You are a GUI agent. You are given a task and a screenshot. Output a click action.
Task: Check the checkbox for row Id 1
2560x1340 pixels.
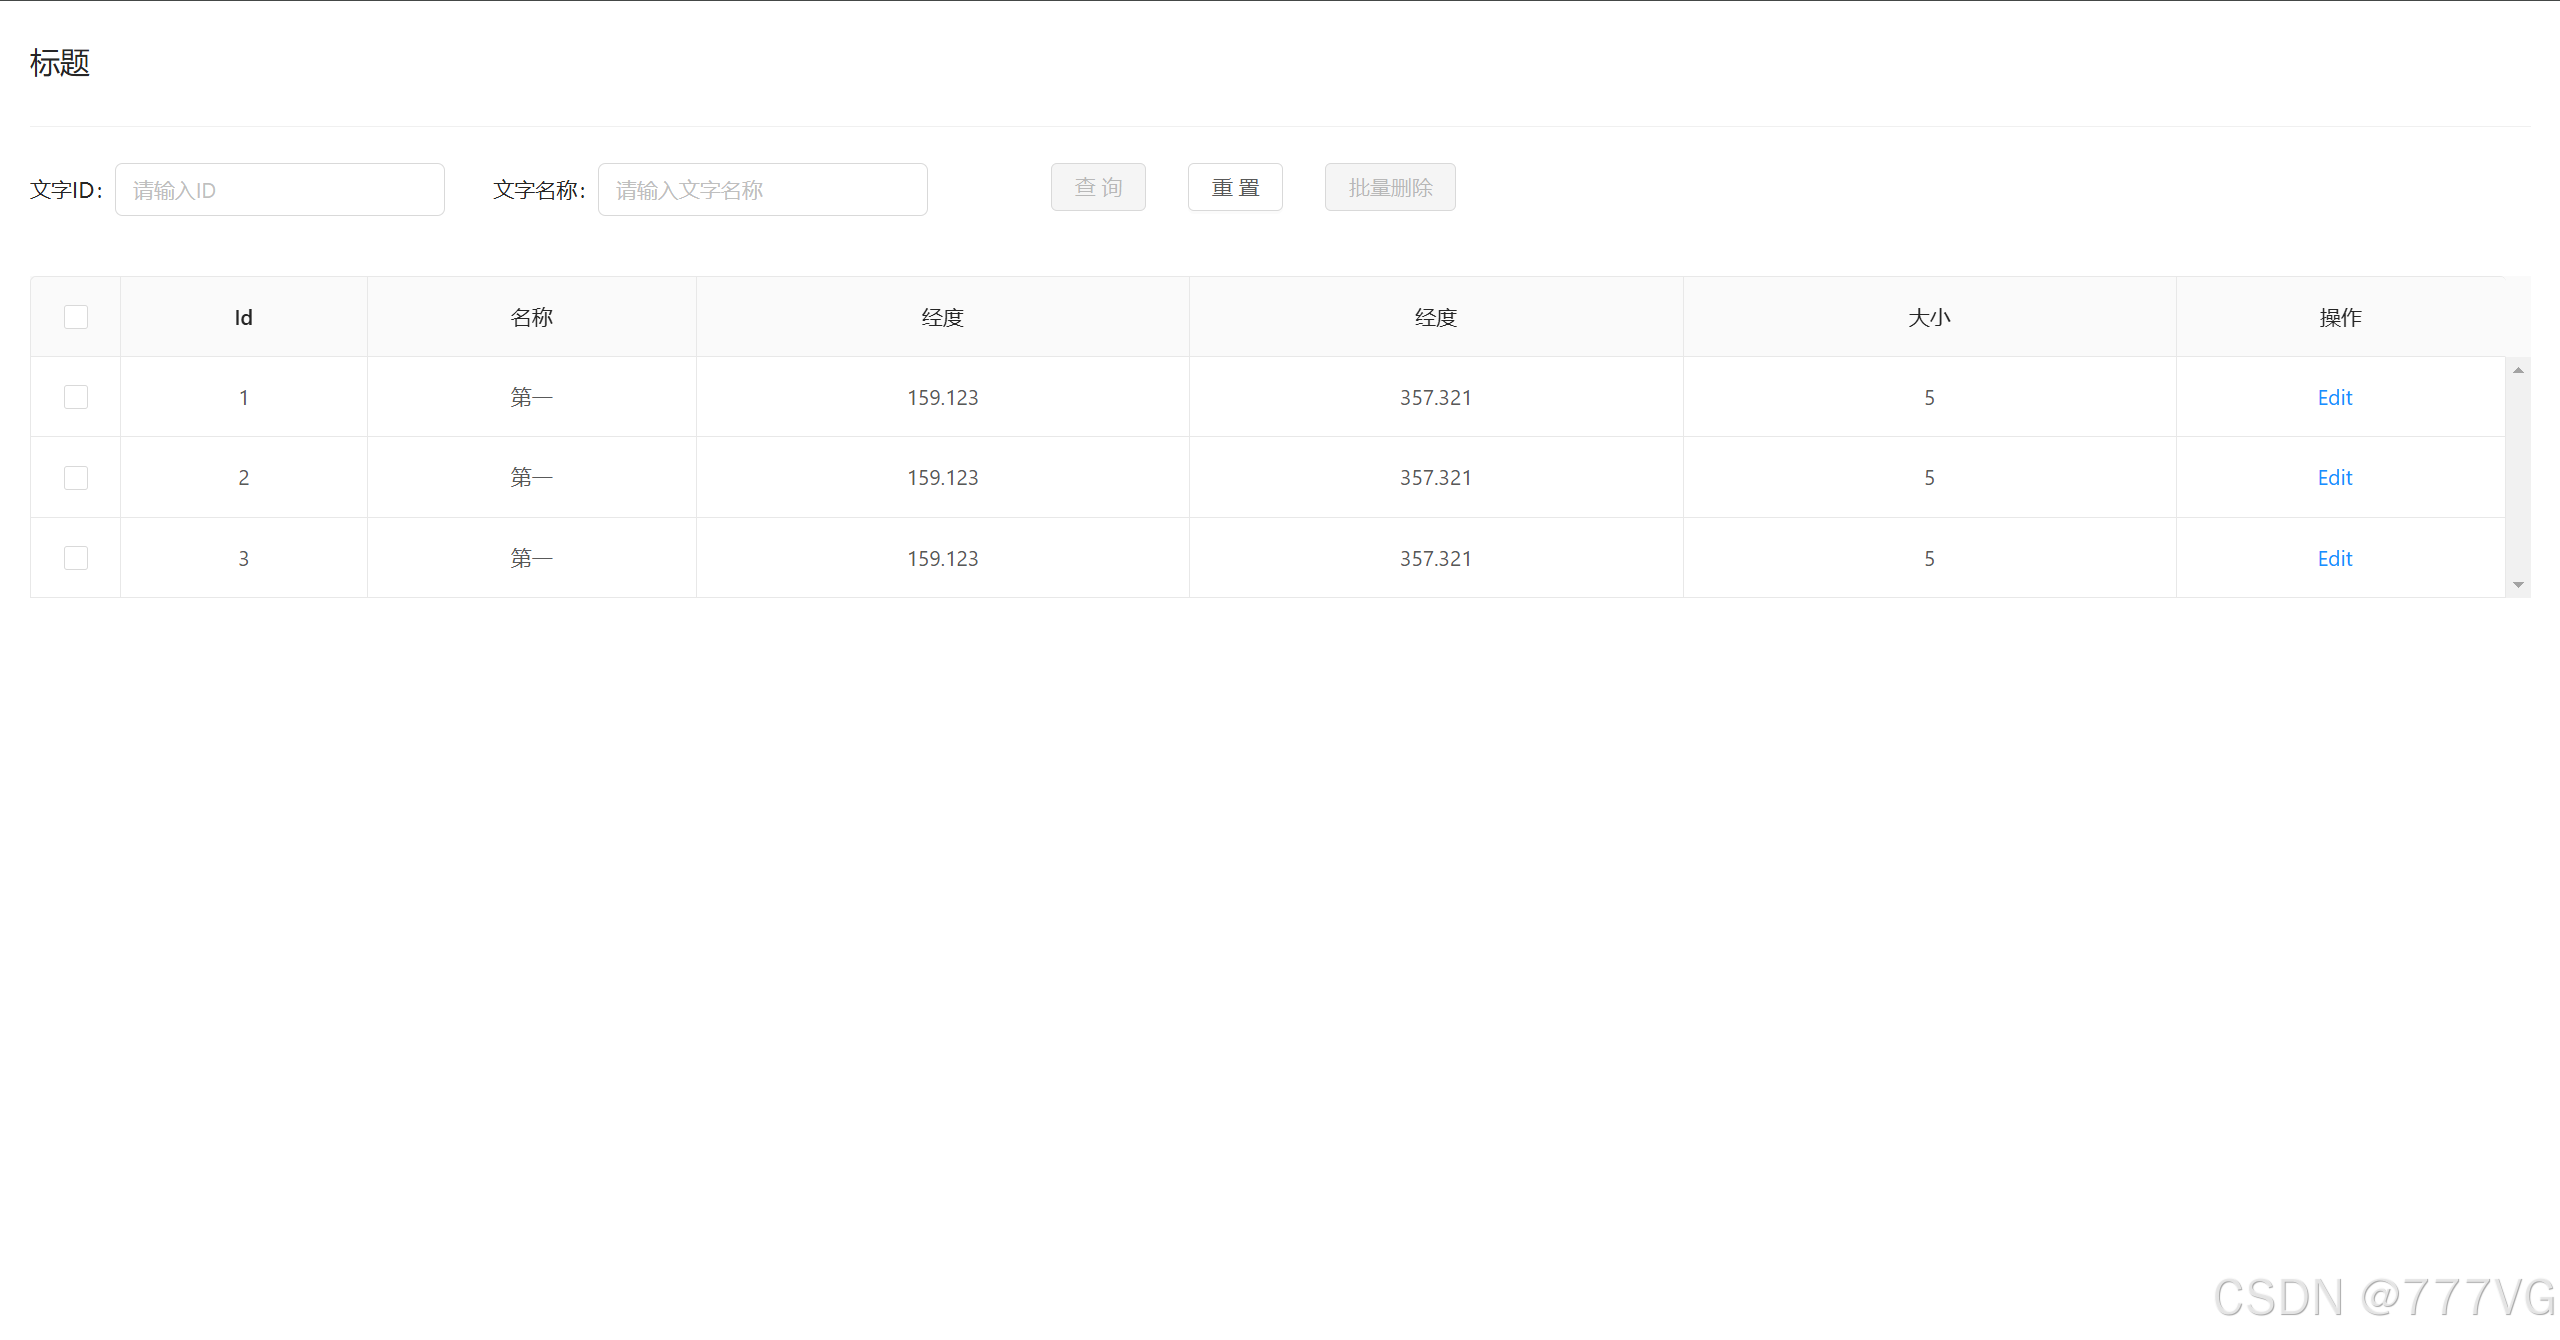point(75,396)
